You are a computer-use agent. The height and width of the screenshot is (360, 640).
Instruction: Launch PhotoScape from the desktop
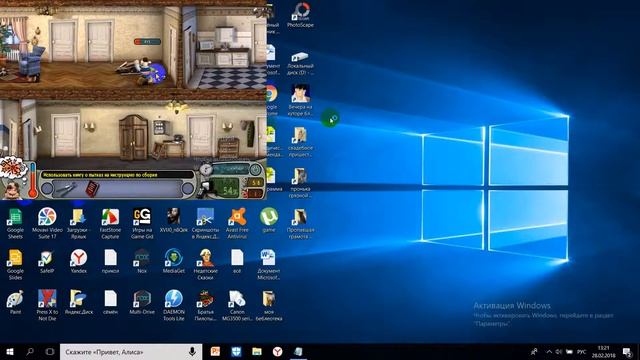[300, 15]
